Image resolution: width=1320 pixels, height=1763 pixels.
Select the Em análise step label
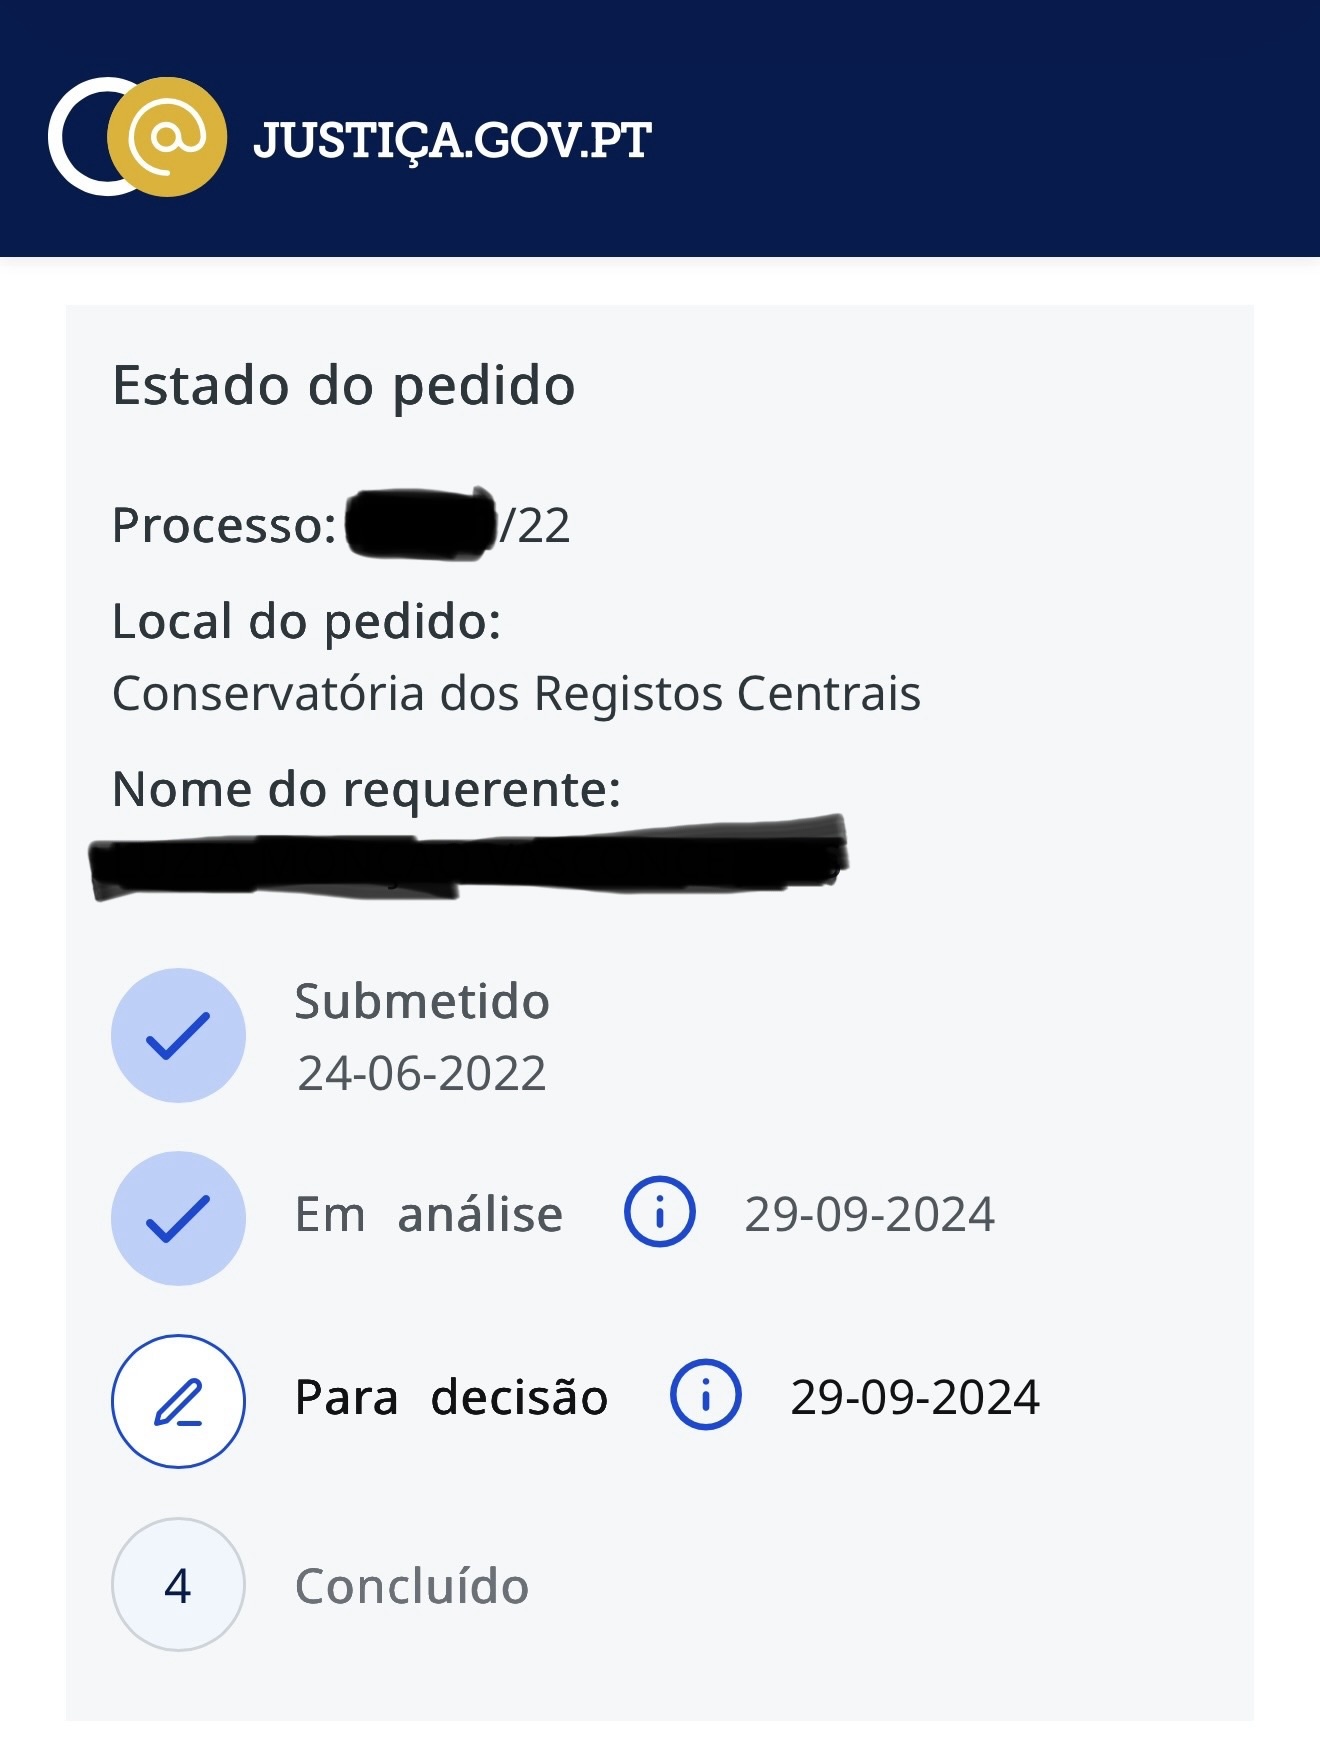click(x=429, y=1215)
